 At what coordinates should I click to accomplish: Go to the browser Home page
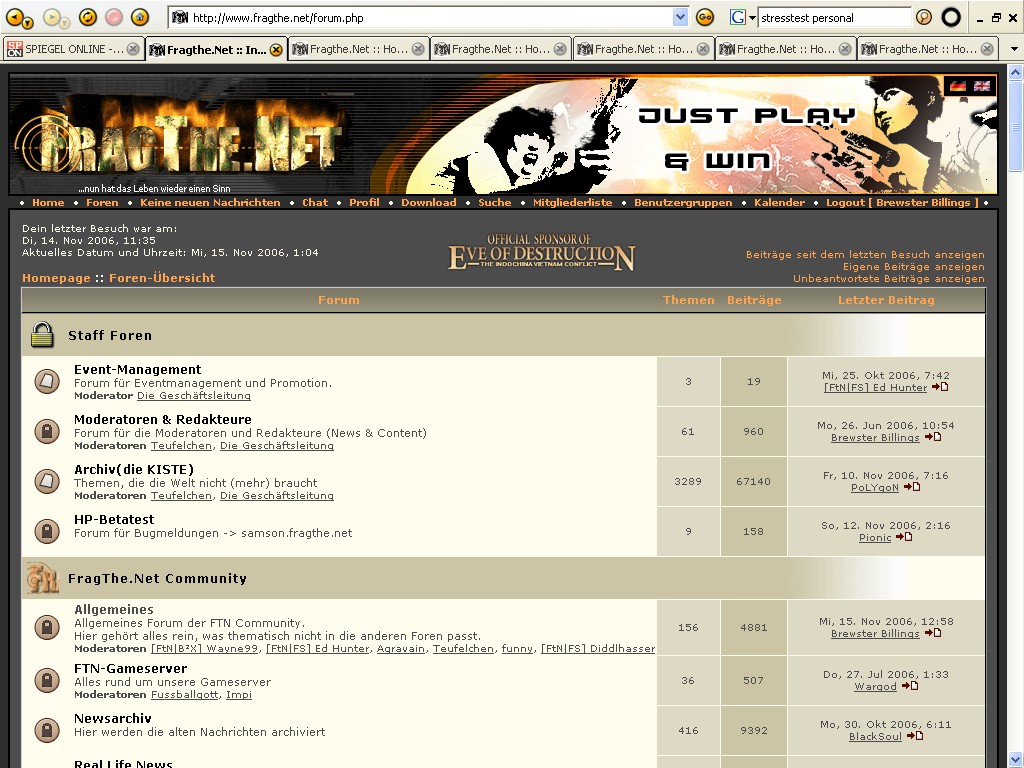(x=140, y=17)
